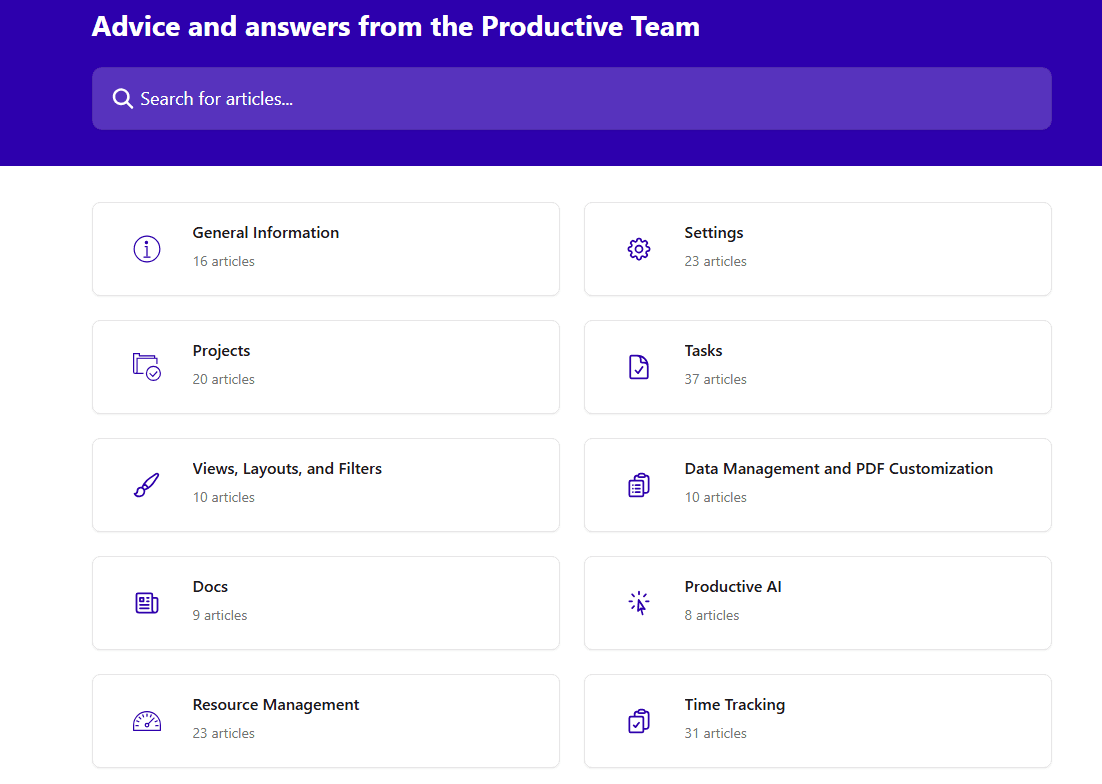Focus the Search for articles field
This screenshot has width=1102, height=784.
tap(571, 98)
